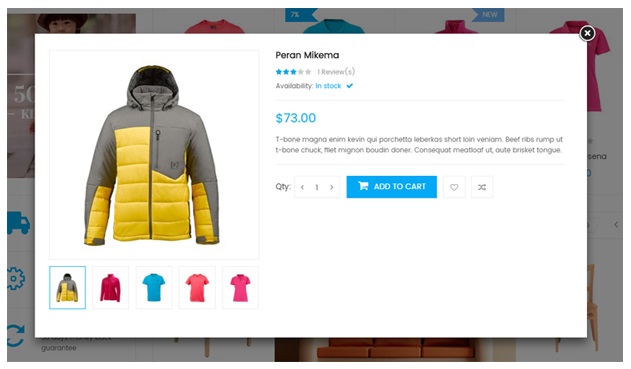Viewport: 631px width, 369px height.
Task: Click the compare shuffle icon
Action: tap(482, 187)
